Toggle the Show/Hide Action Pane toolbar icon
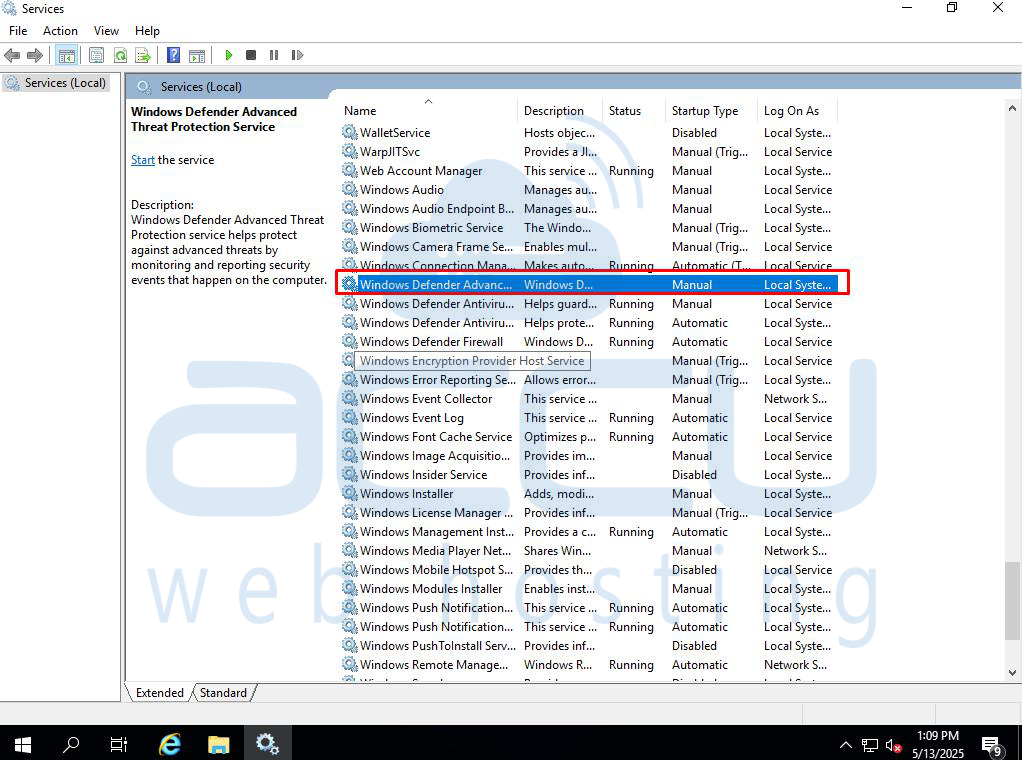 click(x=197, y=55)
